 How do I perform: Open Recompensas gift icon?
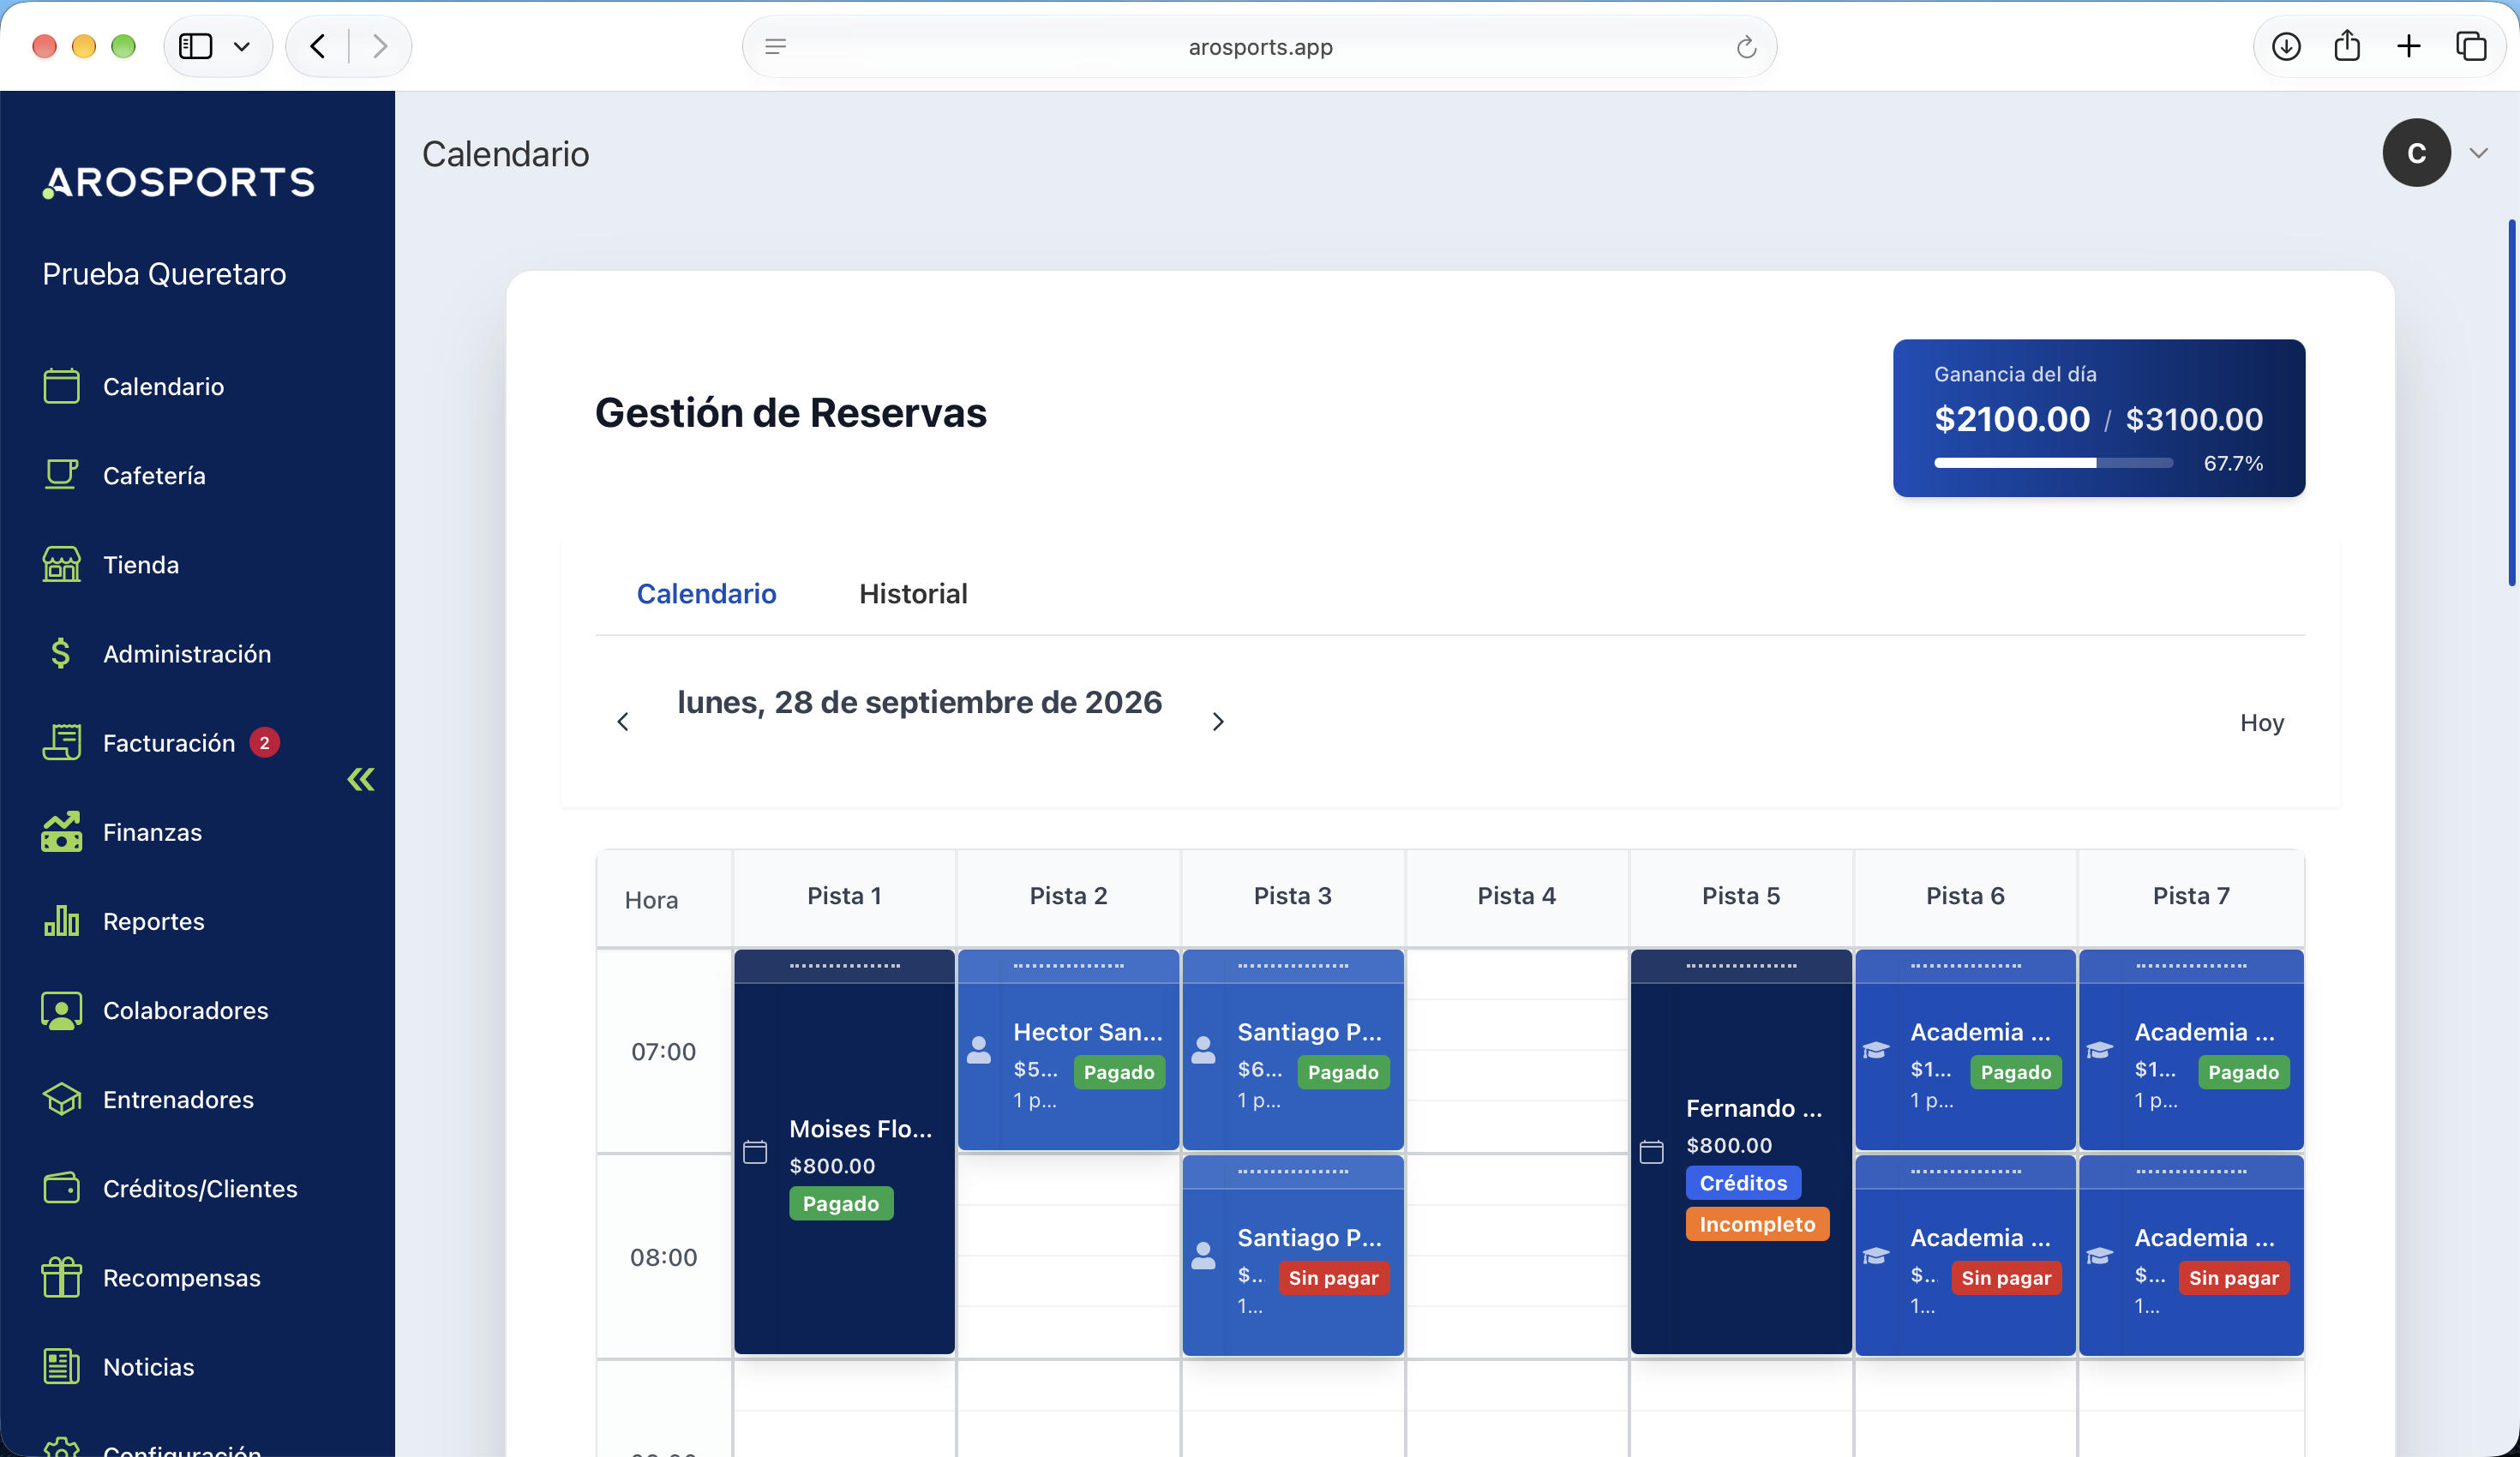tap(61, 1277)
